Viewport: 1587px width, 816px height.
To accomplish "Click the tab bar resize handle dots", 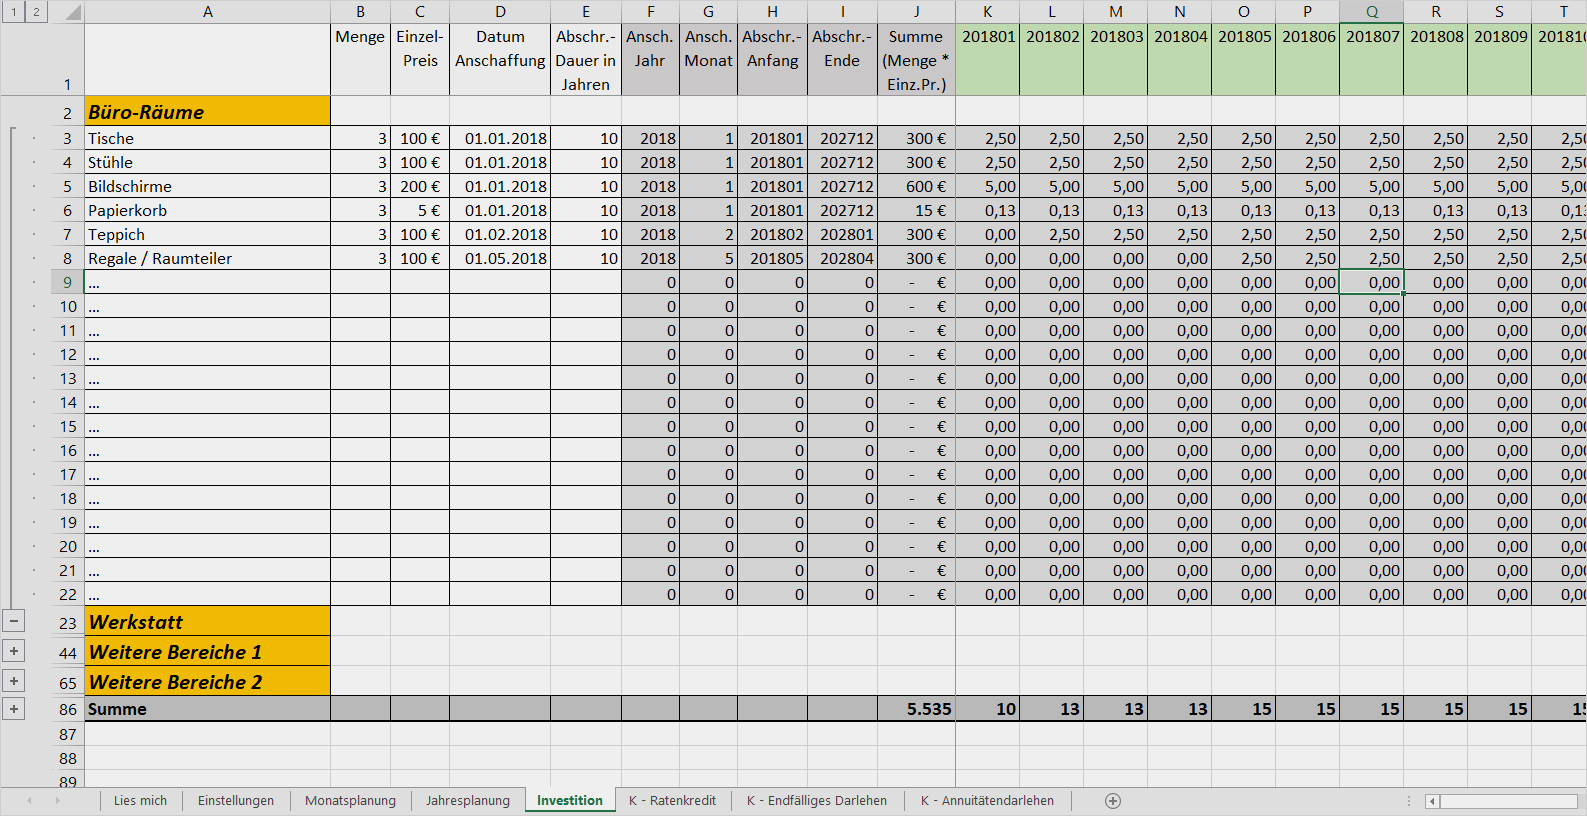I will pos(1409,801).
